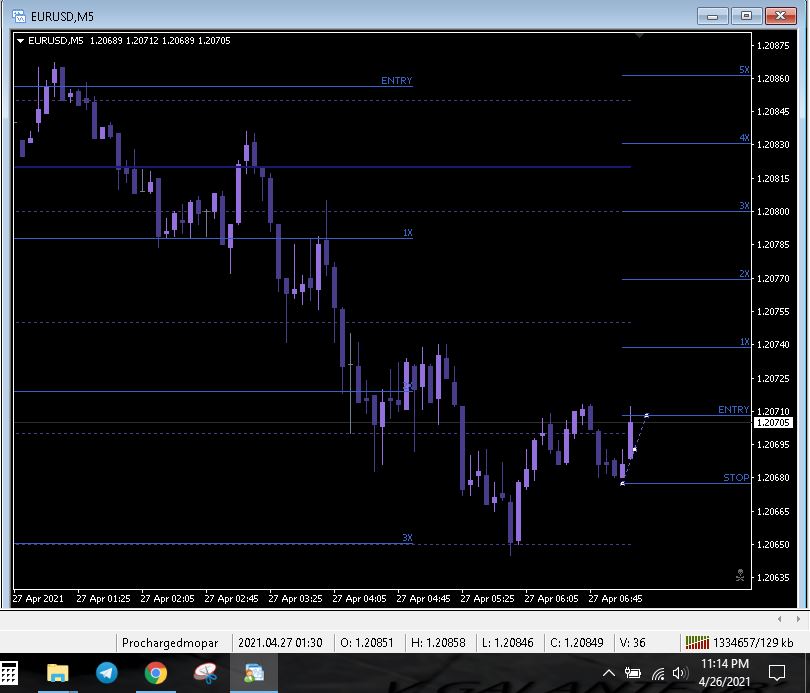This screenshot has height=693, width=810.
Task: Select the right-side 1X level label
Action: click(744, 342)
